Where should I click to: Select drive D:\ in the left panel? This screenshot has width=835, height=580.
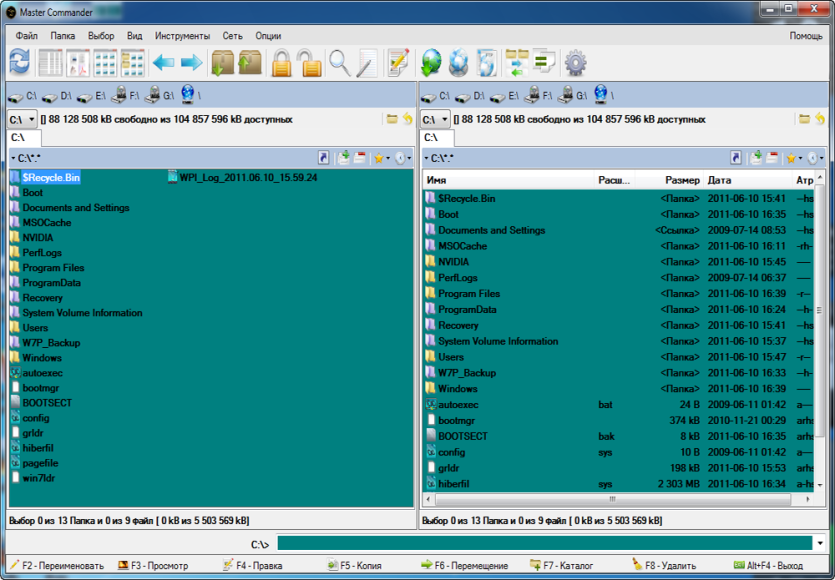58,96
